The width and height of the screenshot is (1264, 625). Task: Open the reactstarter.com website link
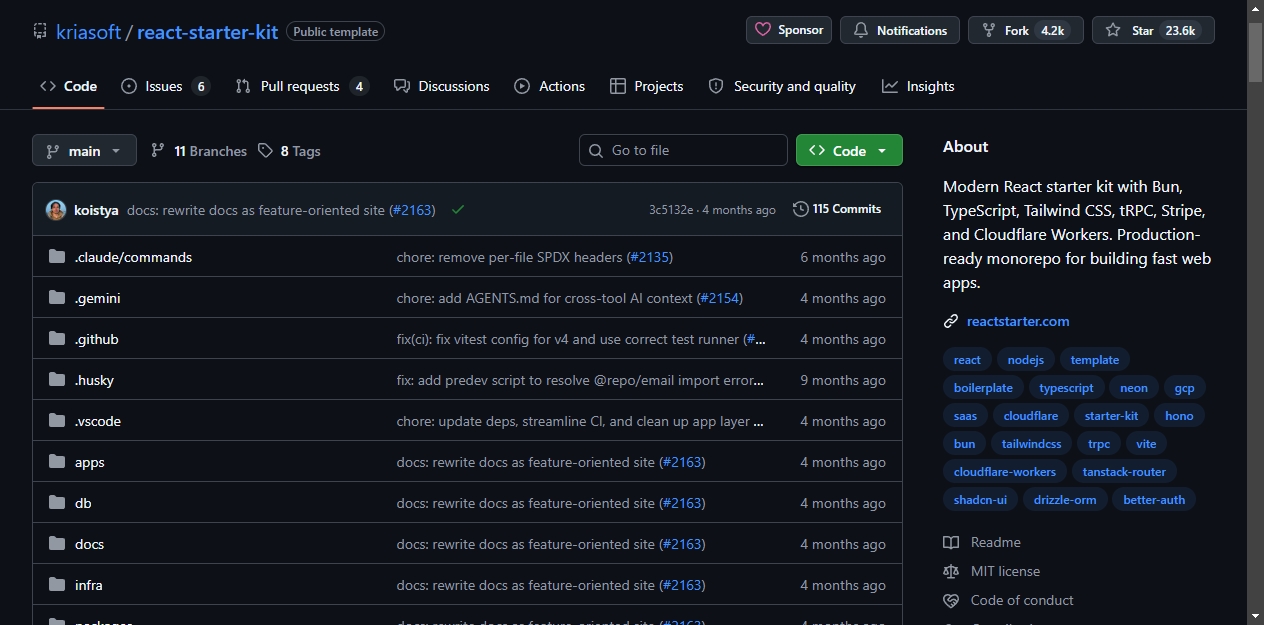coord(1018,321)
